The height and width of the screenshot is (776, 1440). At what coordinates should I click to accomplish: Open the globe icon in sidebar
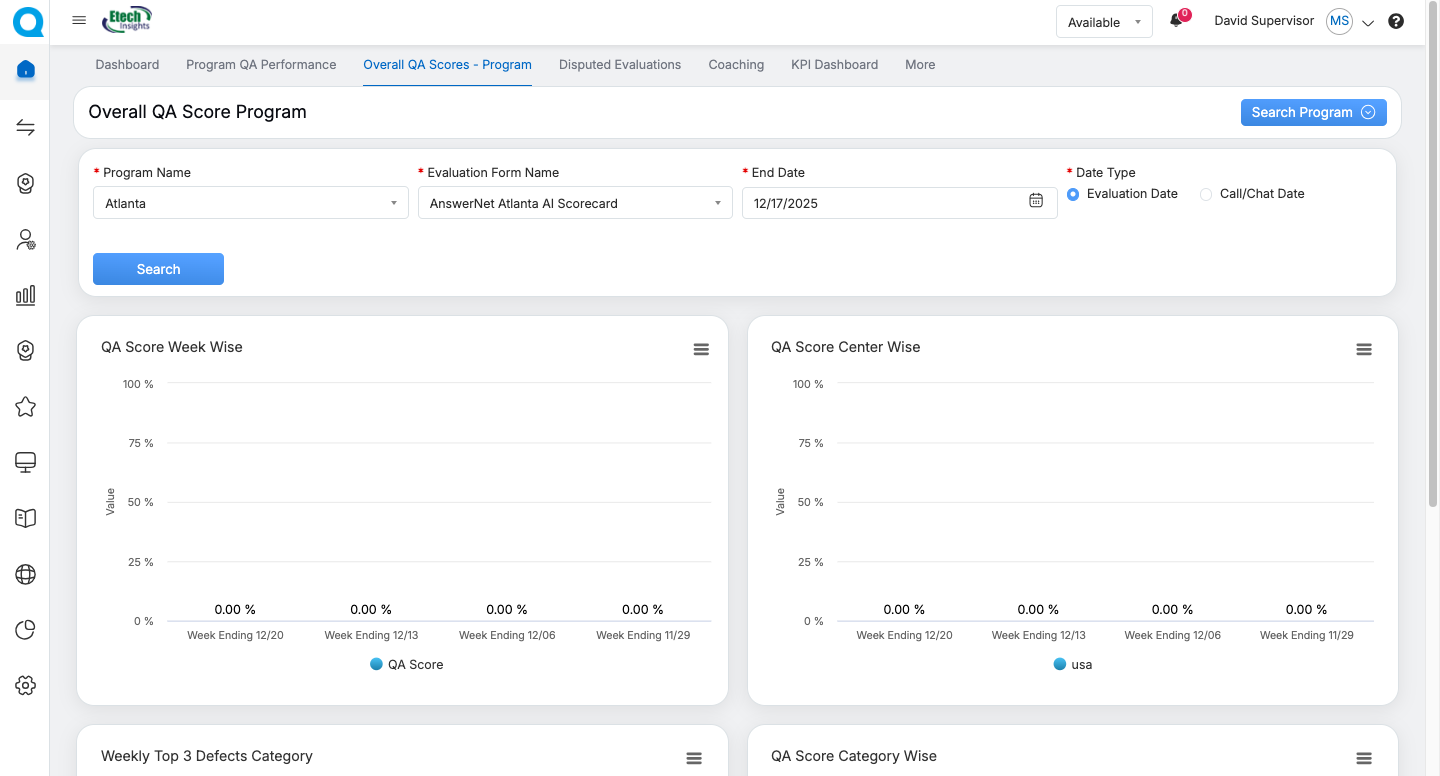(x=26, y=574)
